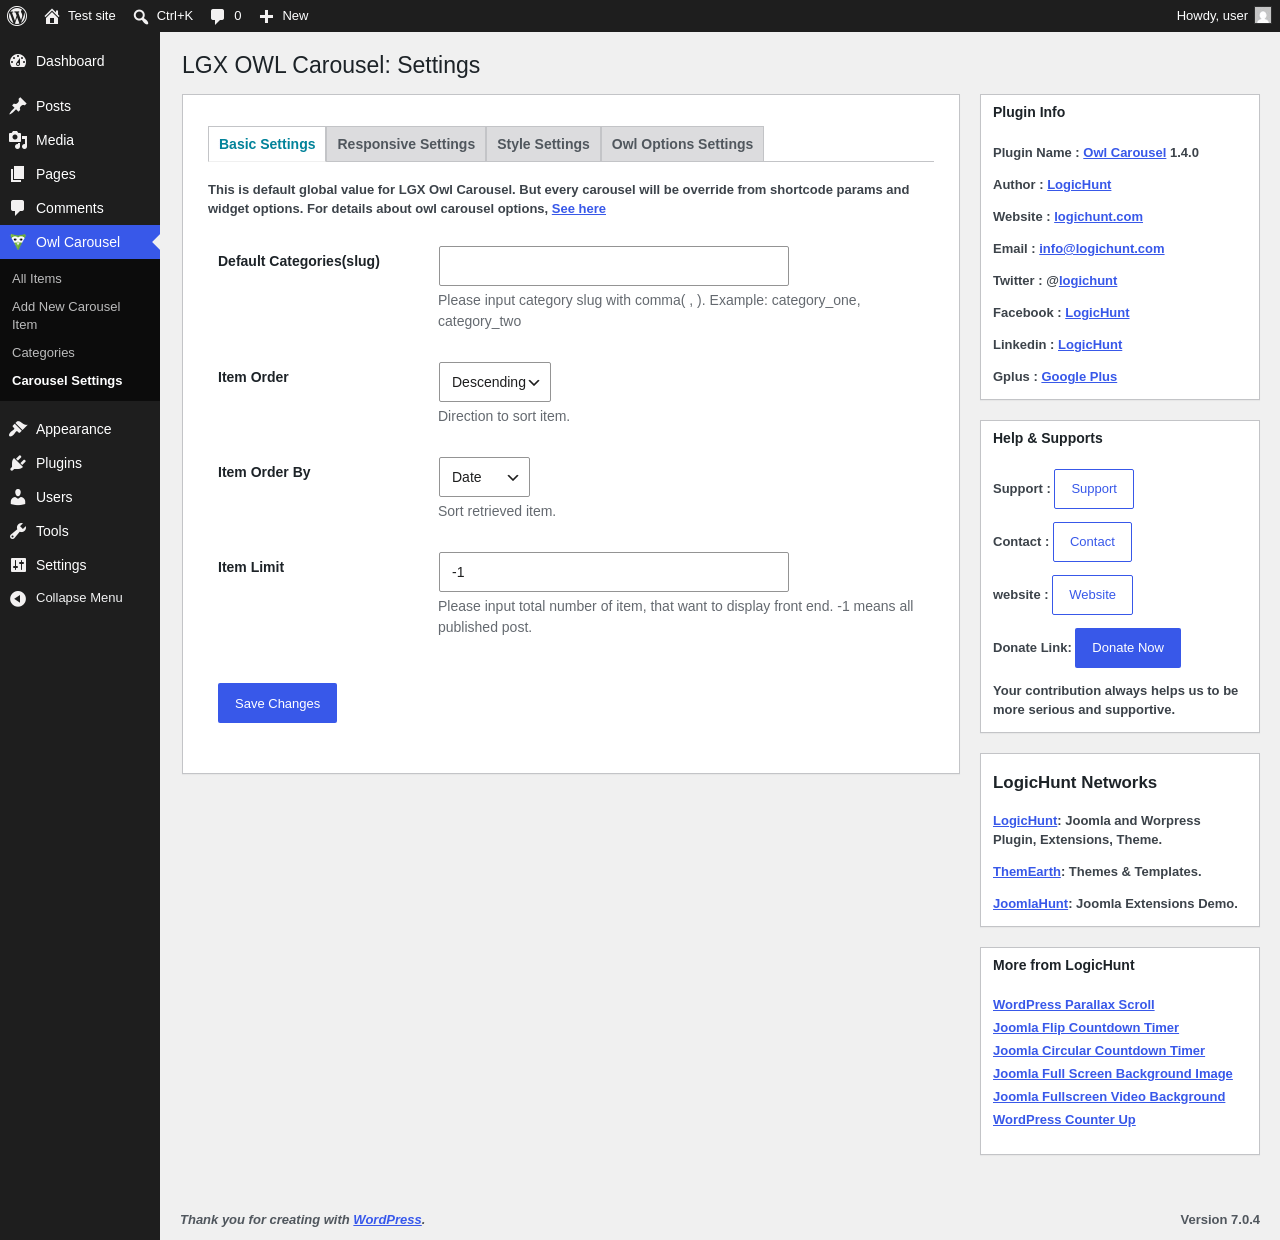Open WordPress Counter Up link
The width and height of the screenshot is (1280, 1240).
[x=1064, y=1120]
